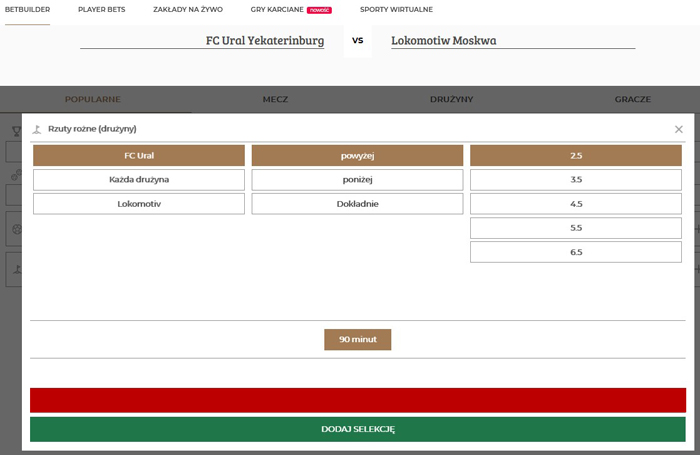Choose Lokomotiv team option
The image size is (700, 455).
tap(139, 204)
